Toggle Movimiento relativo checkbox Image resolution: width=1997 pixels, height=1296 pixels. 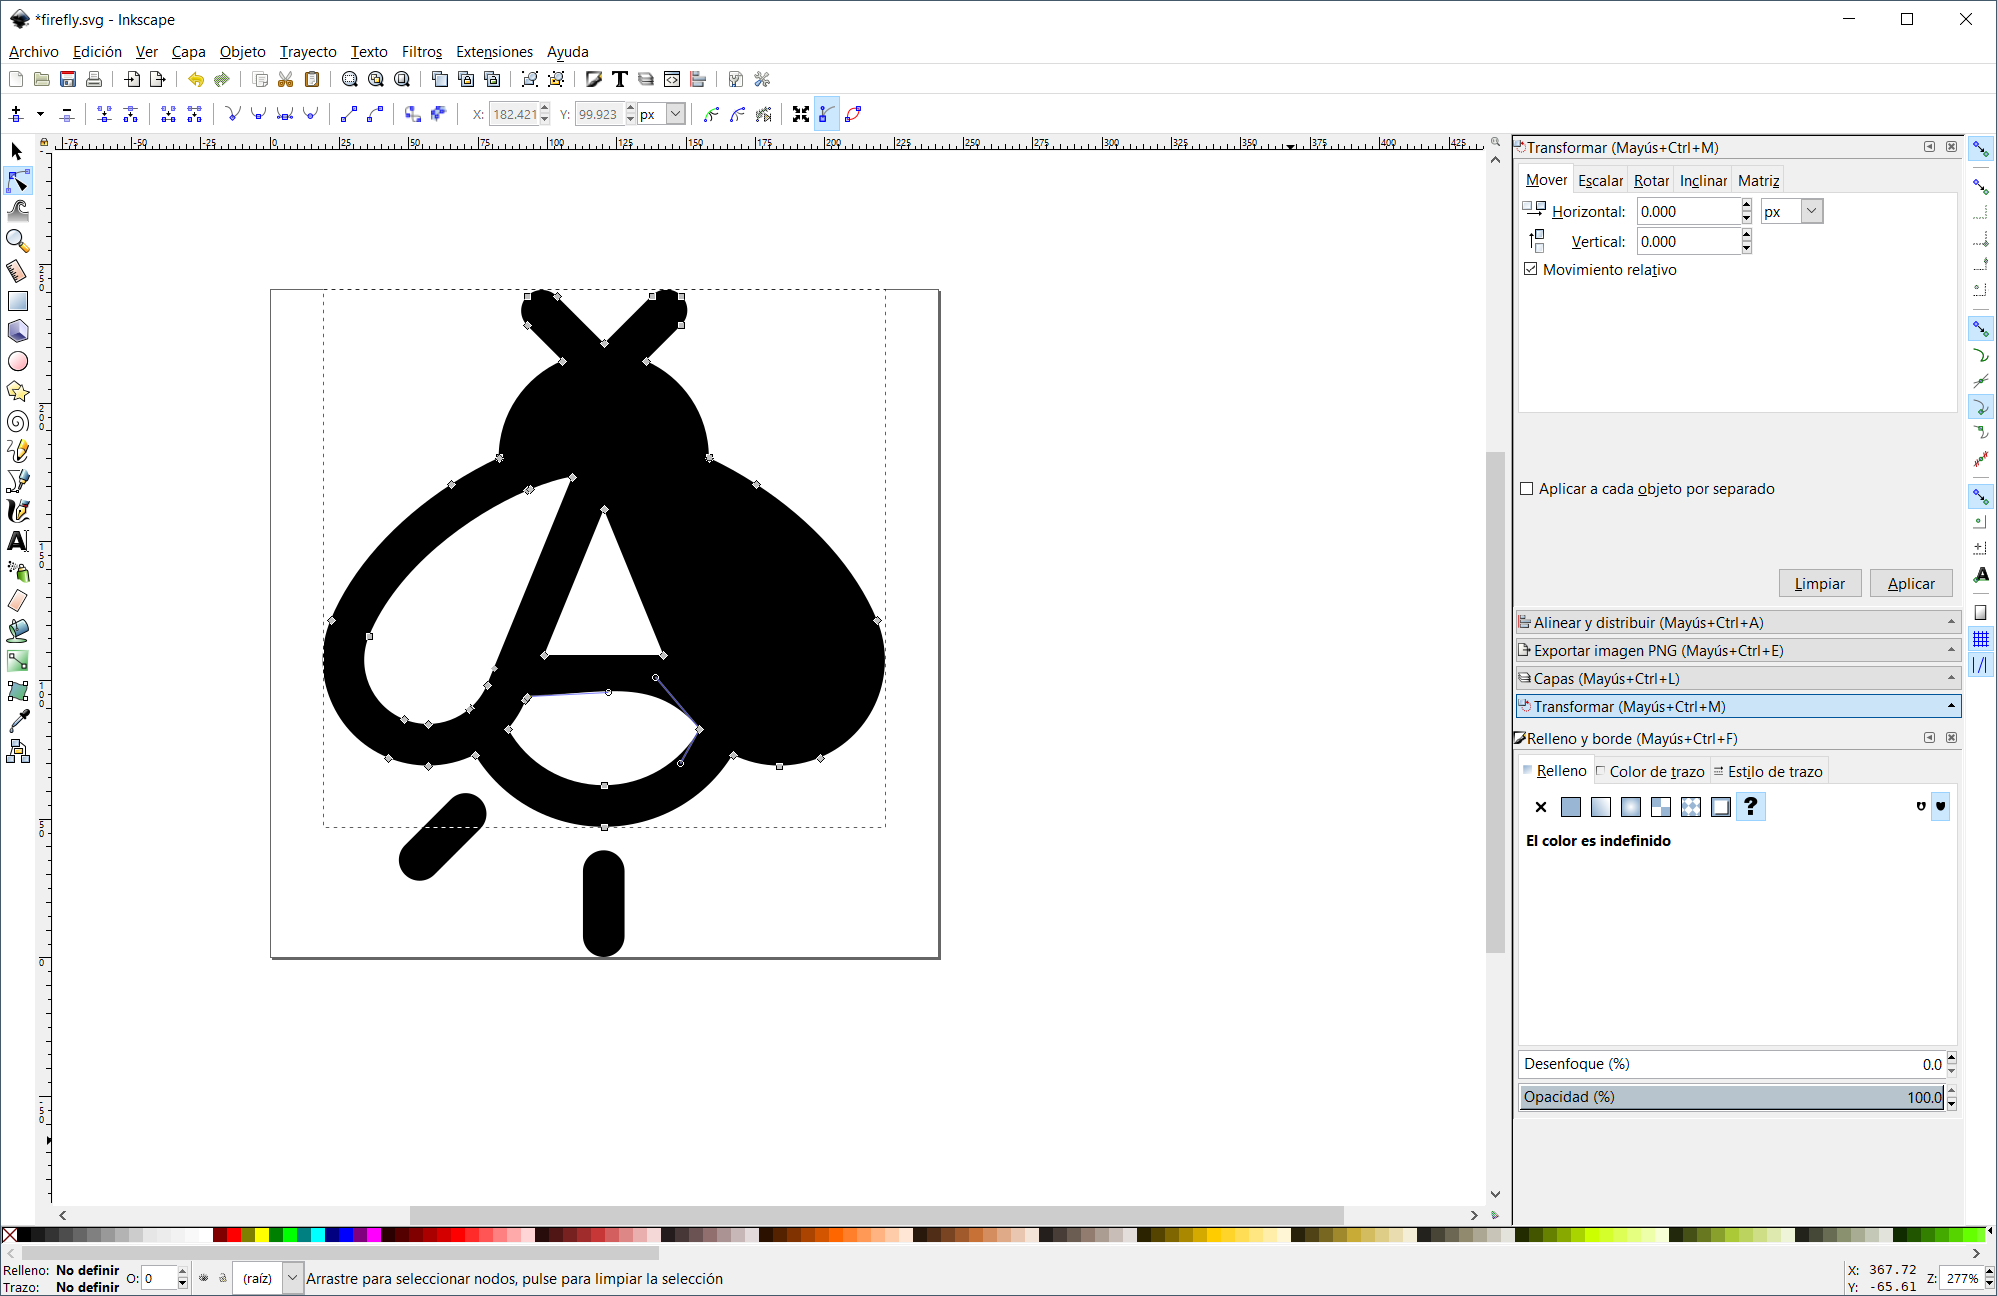click(x=1531, y=269)
